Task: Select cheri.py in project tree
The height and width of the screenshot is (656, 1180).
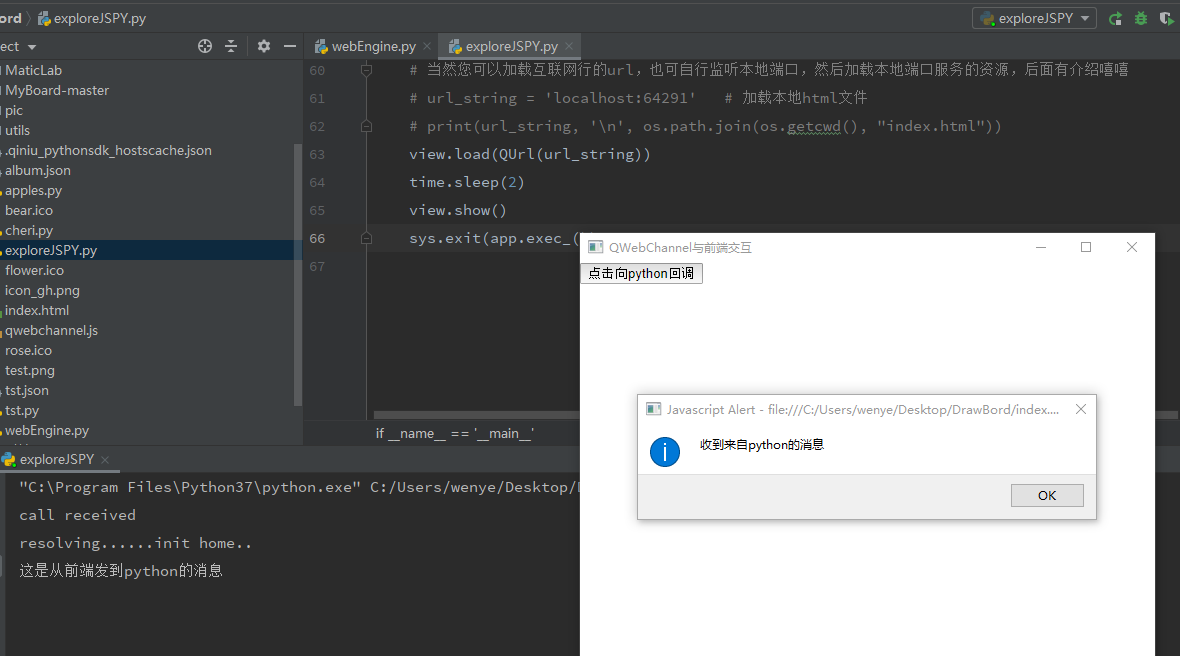Action: (x=29, y=230)
